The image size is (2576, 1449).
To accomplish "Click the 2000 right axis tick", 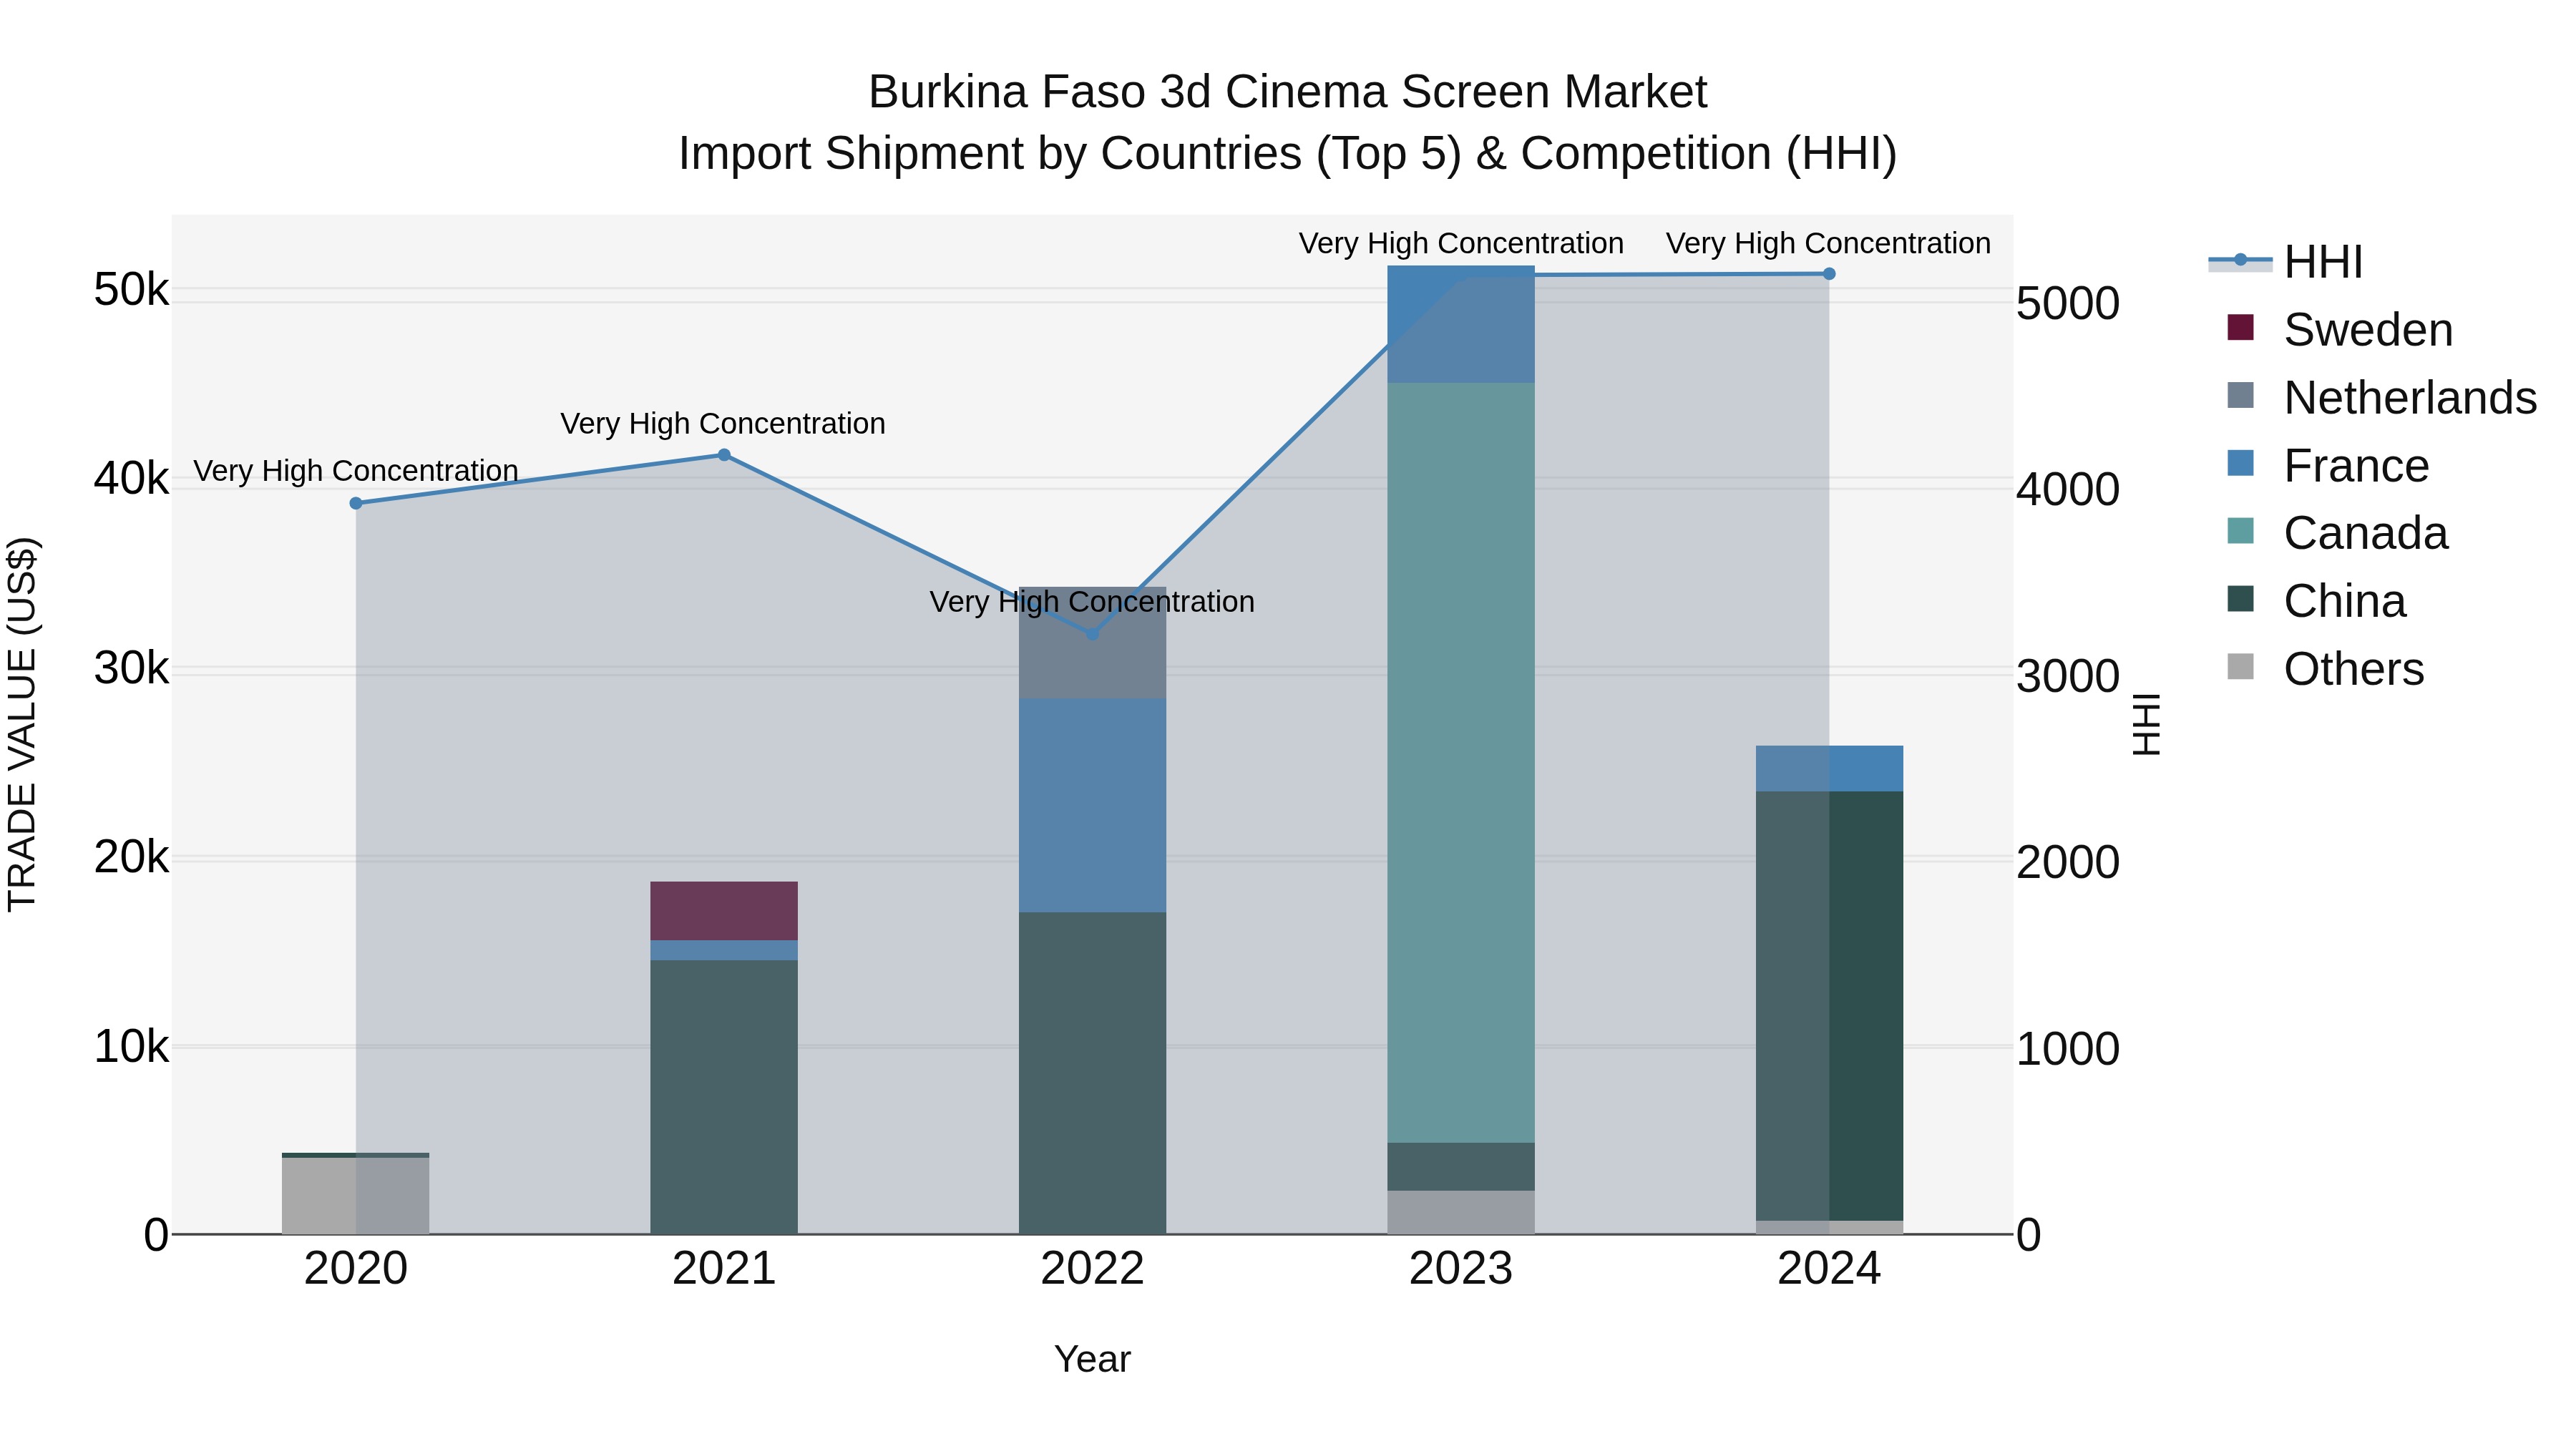I will [2068, 863].
